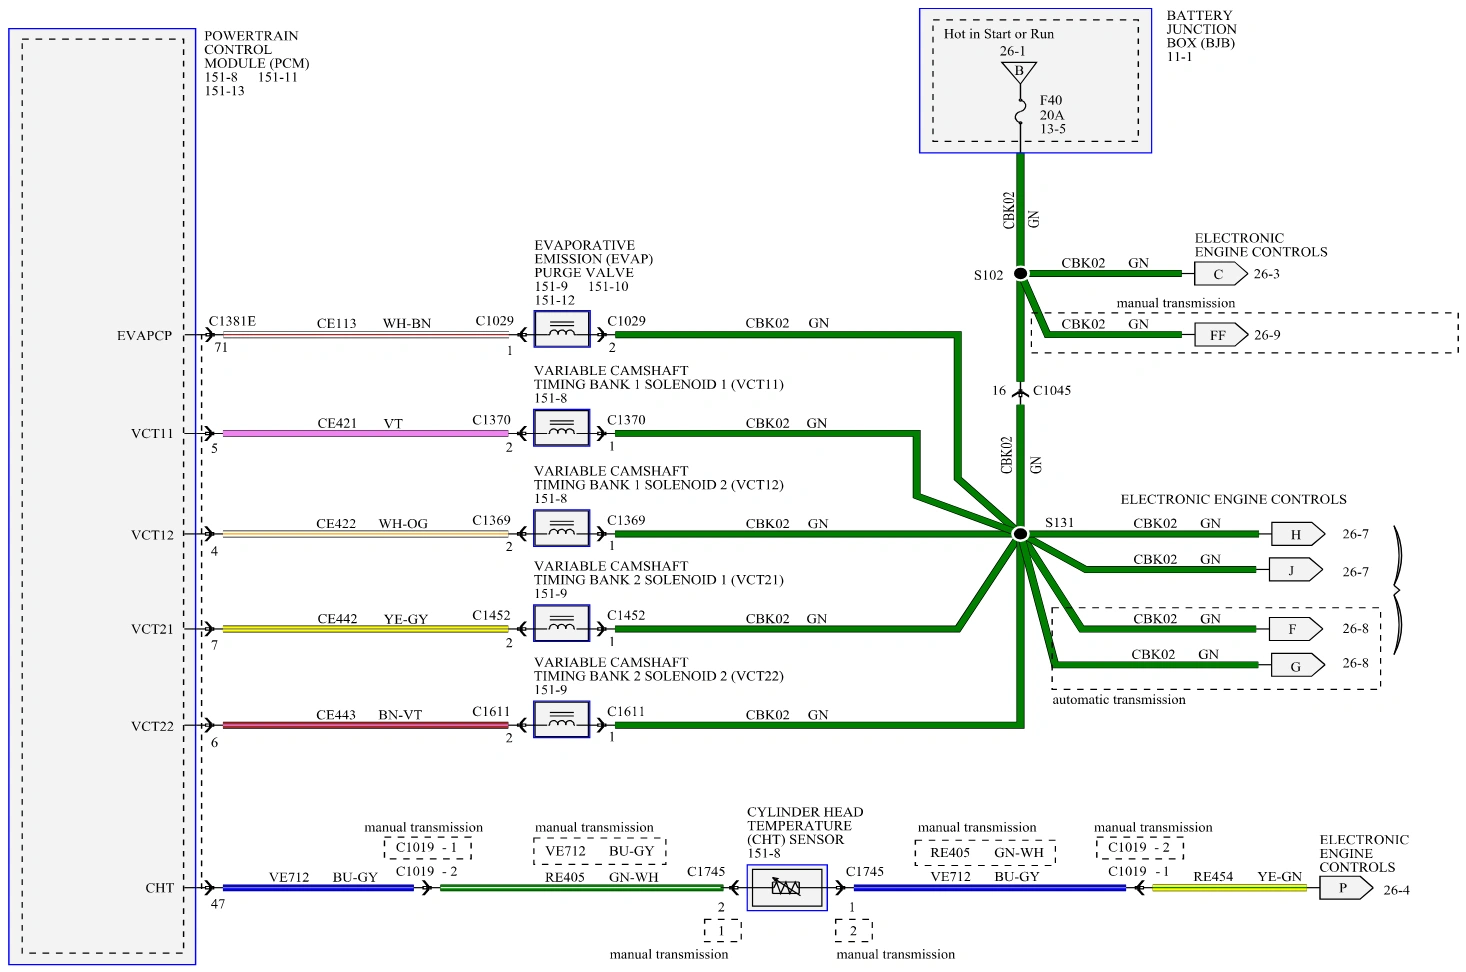The height and width of the screenshot is (972, 1466).
Task: Follow the H connector arrow to 26-7
Action: [1297, 534]
